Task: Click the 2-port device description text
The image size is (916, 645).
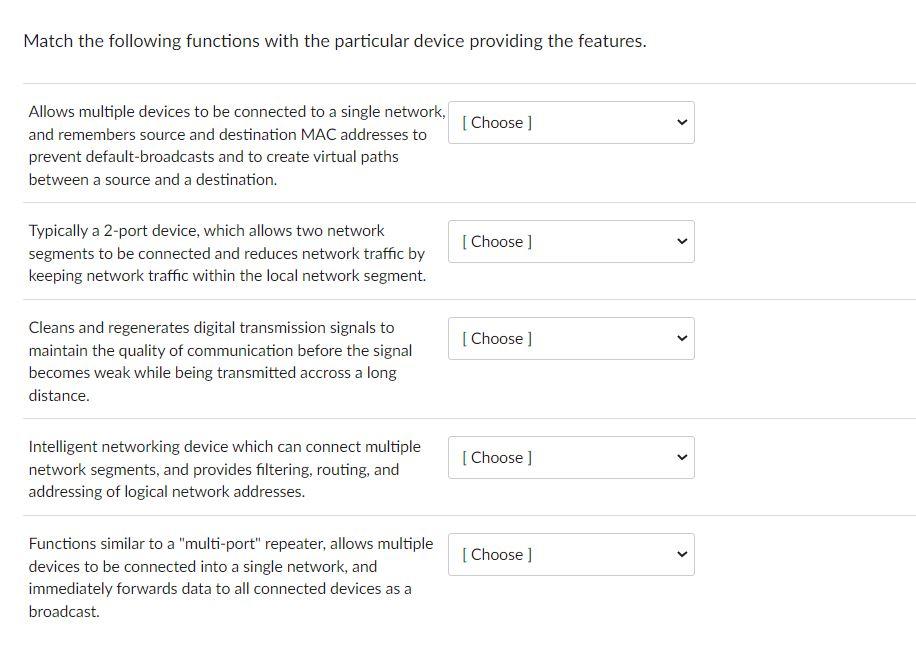Action: point(230,253)
